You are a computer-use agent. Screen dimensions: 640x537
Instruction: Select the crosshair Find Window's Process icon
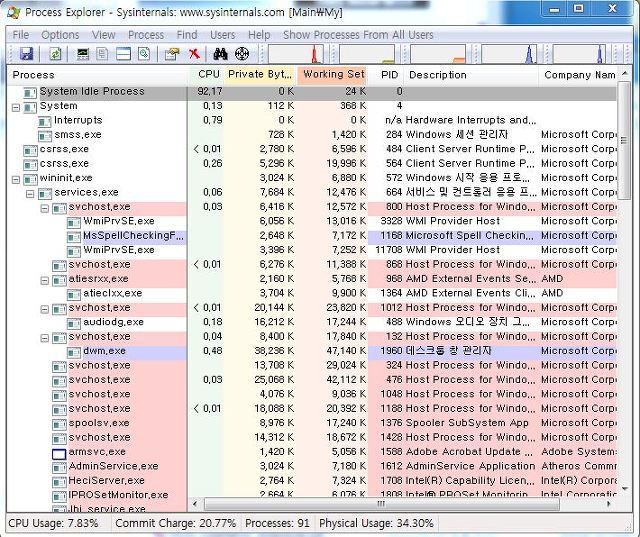[x=242, y=54]
